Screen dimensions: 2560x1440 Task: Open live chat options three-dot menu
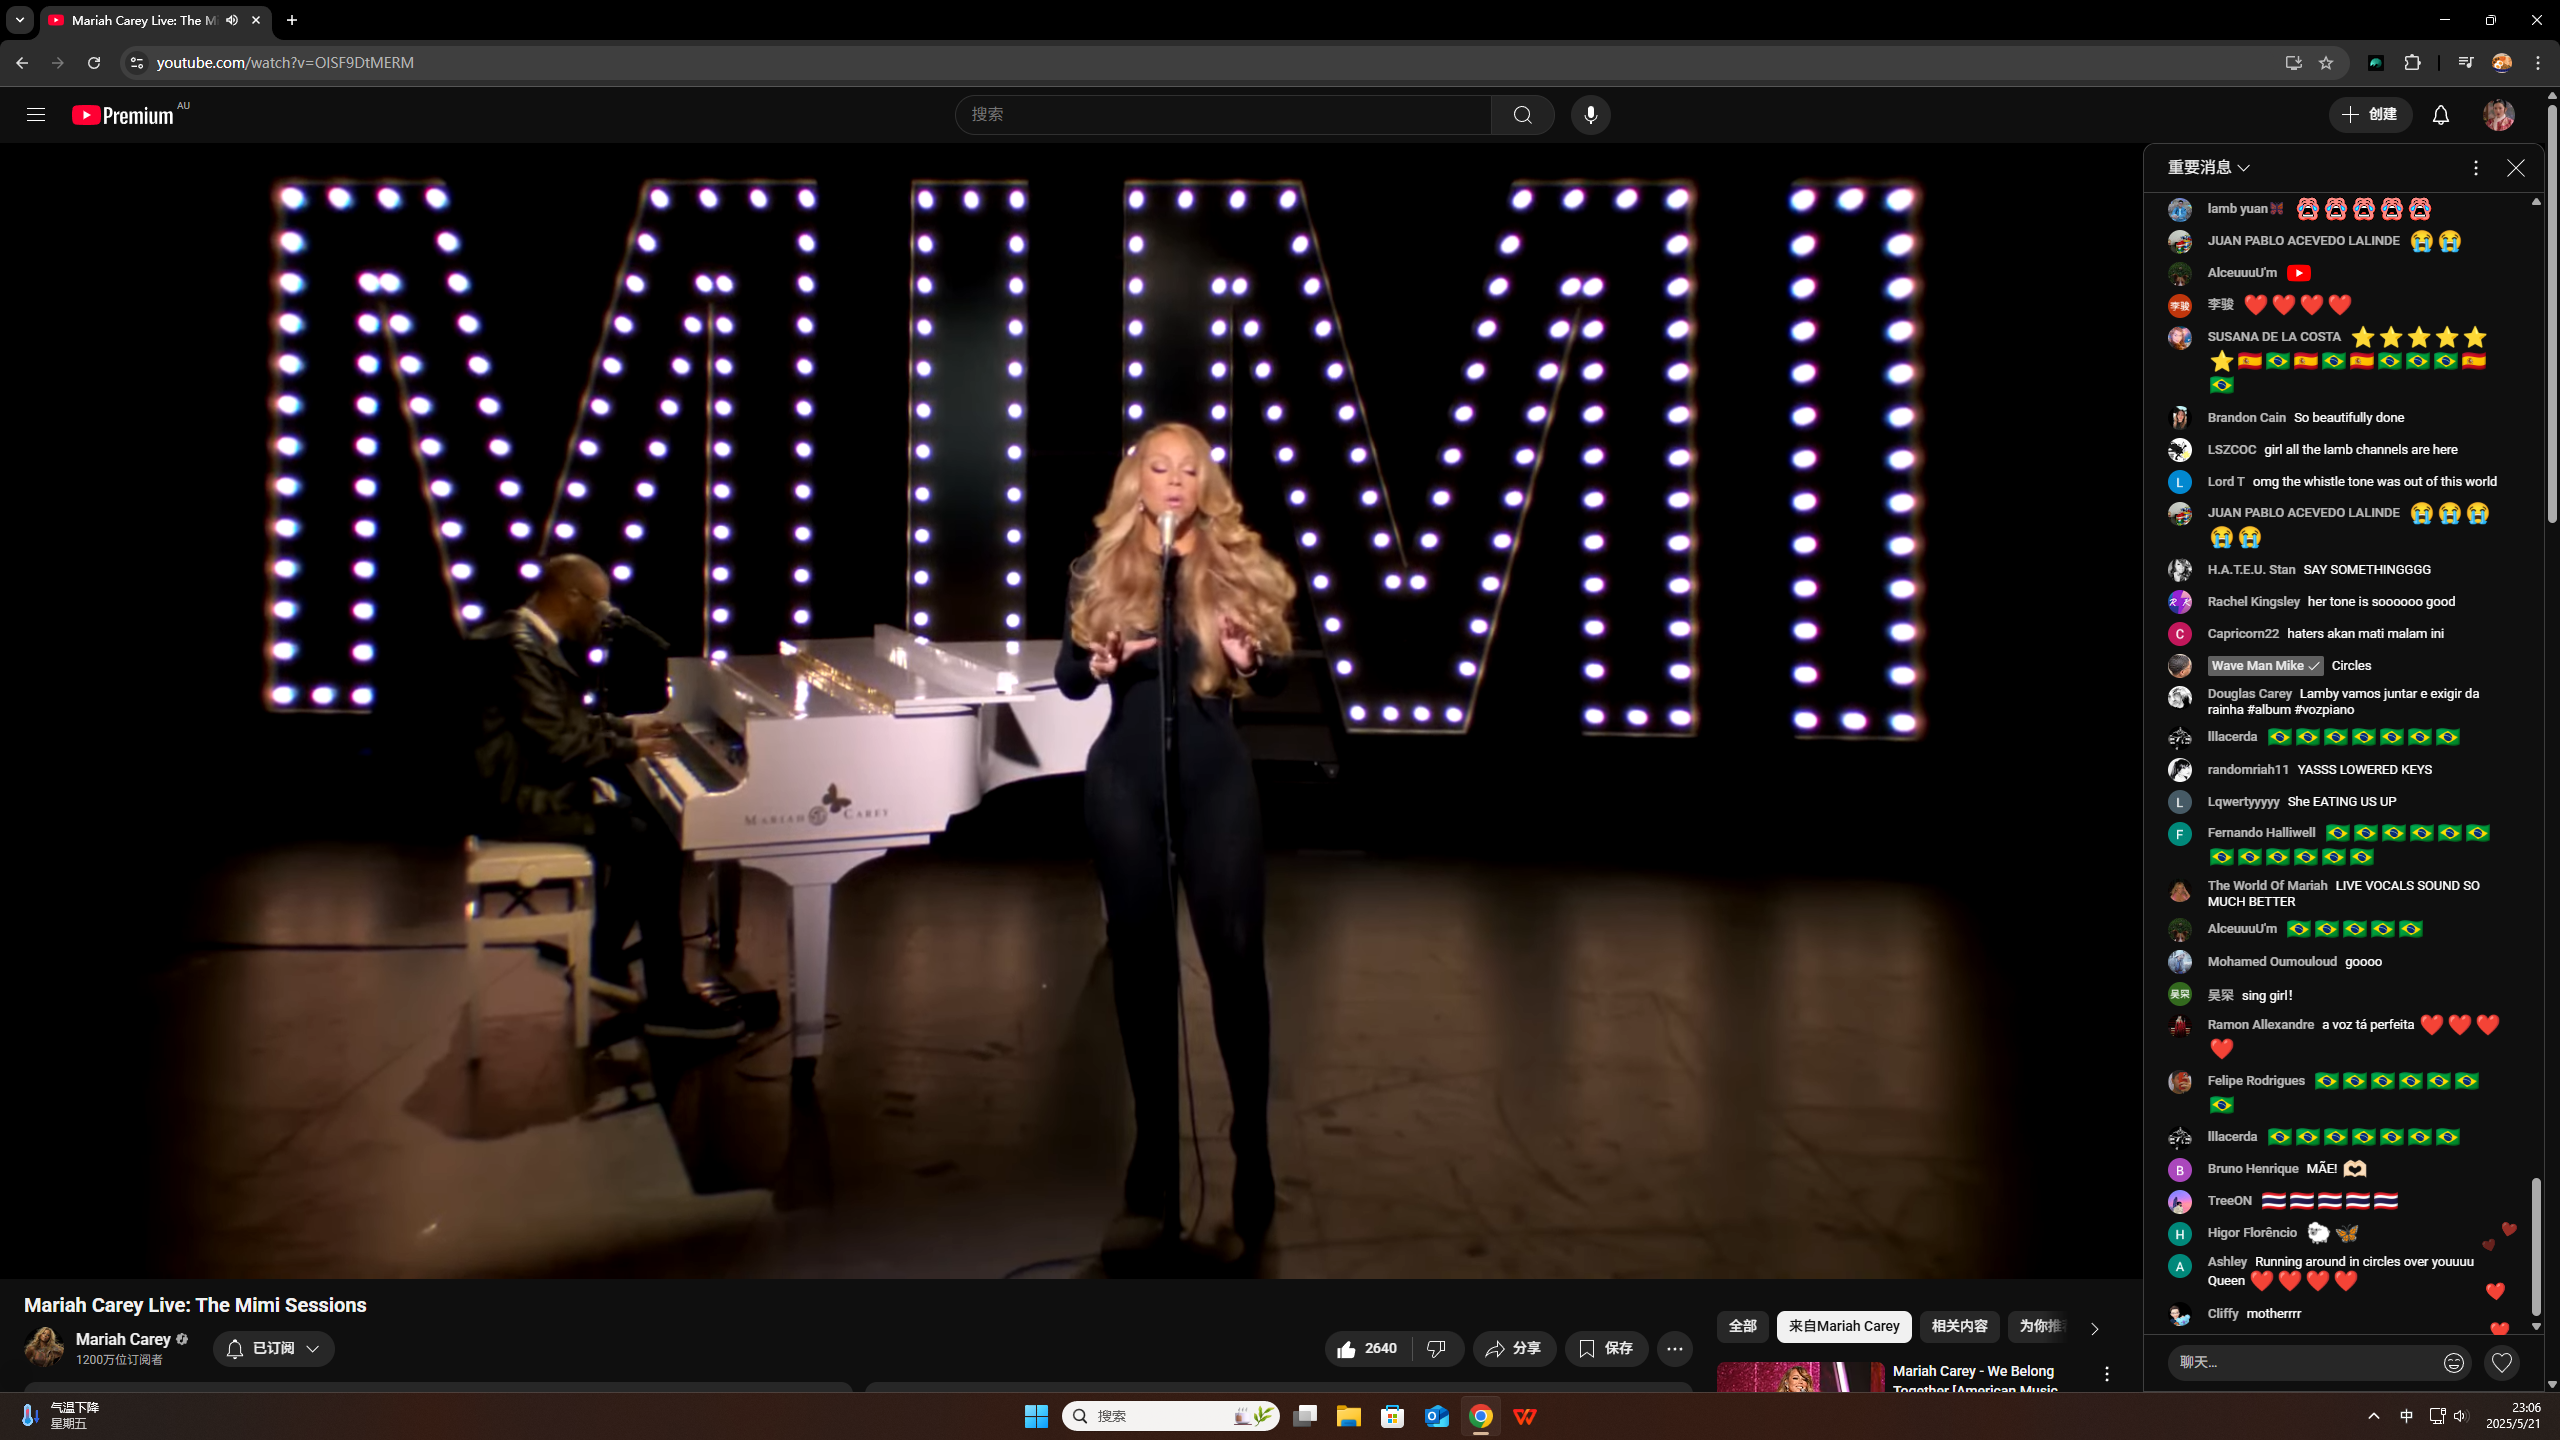[2476, 168]
